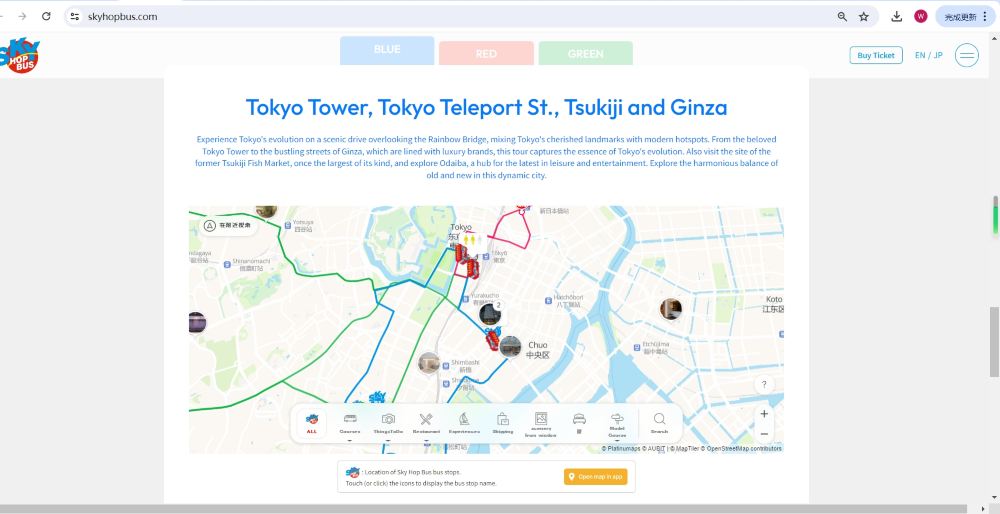Open Model Course signpost filter
This screenshot has width=1000, height=514.
click(x=617, y=425)
